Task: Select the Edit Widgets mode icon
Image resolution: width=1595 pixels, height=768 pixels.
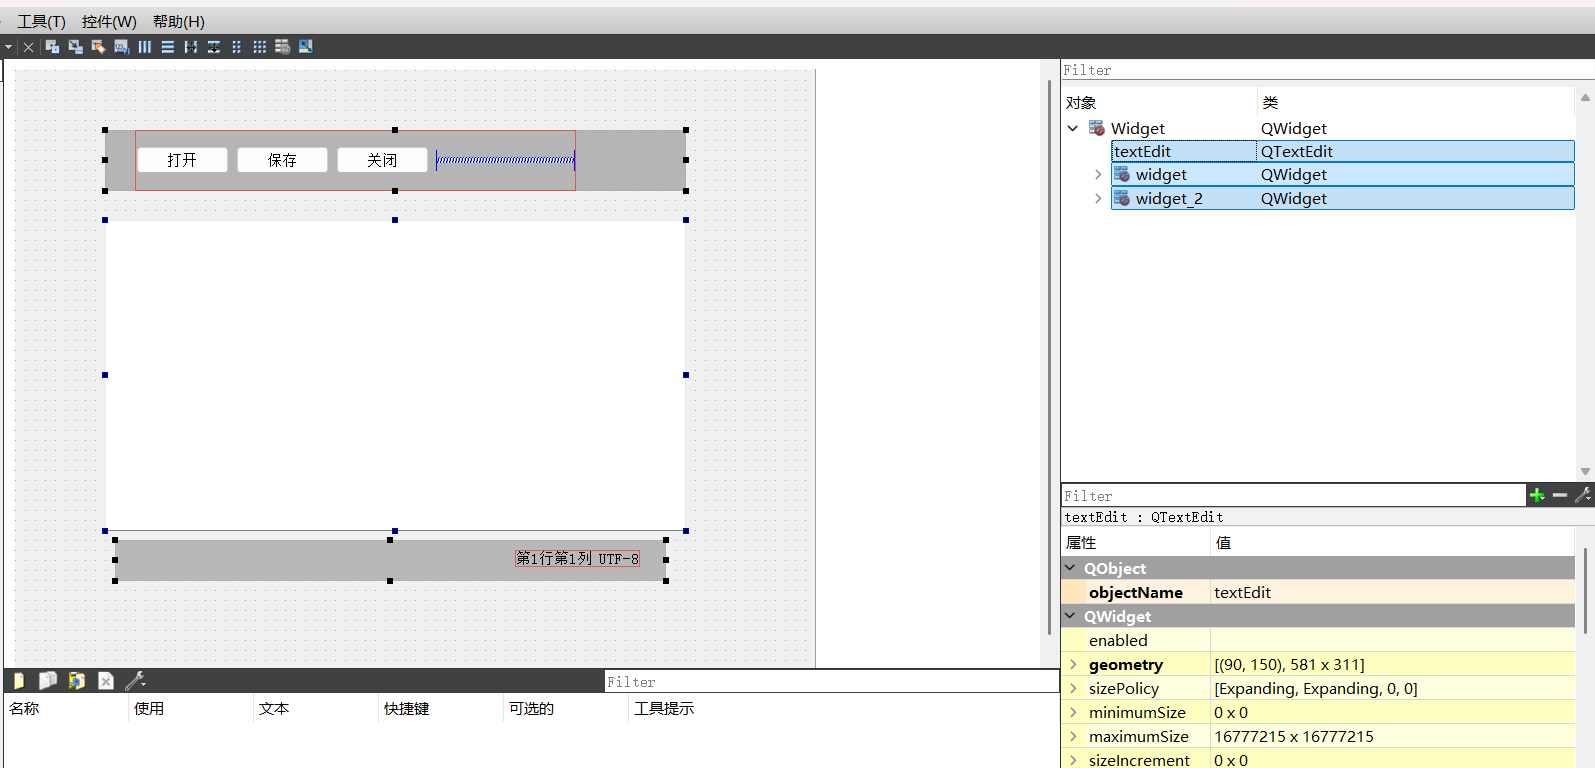Action: pos(52,46)
